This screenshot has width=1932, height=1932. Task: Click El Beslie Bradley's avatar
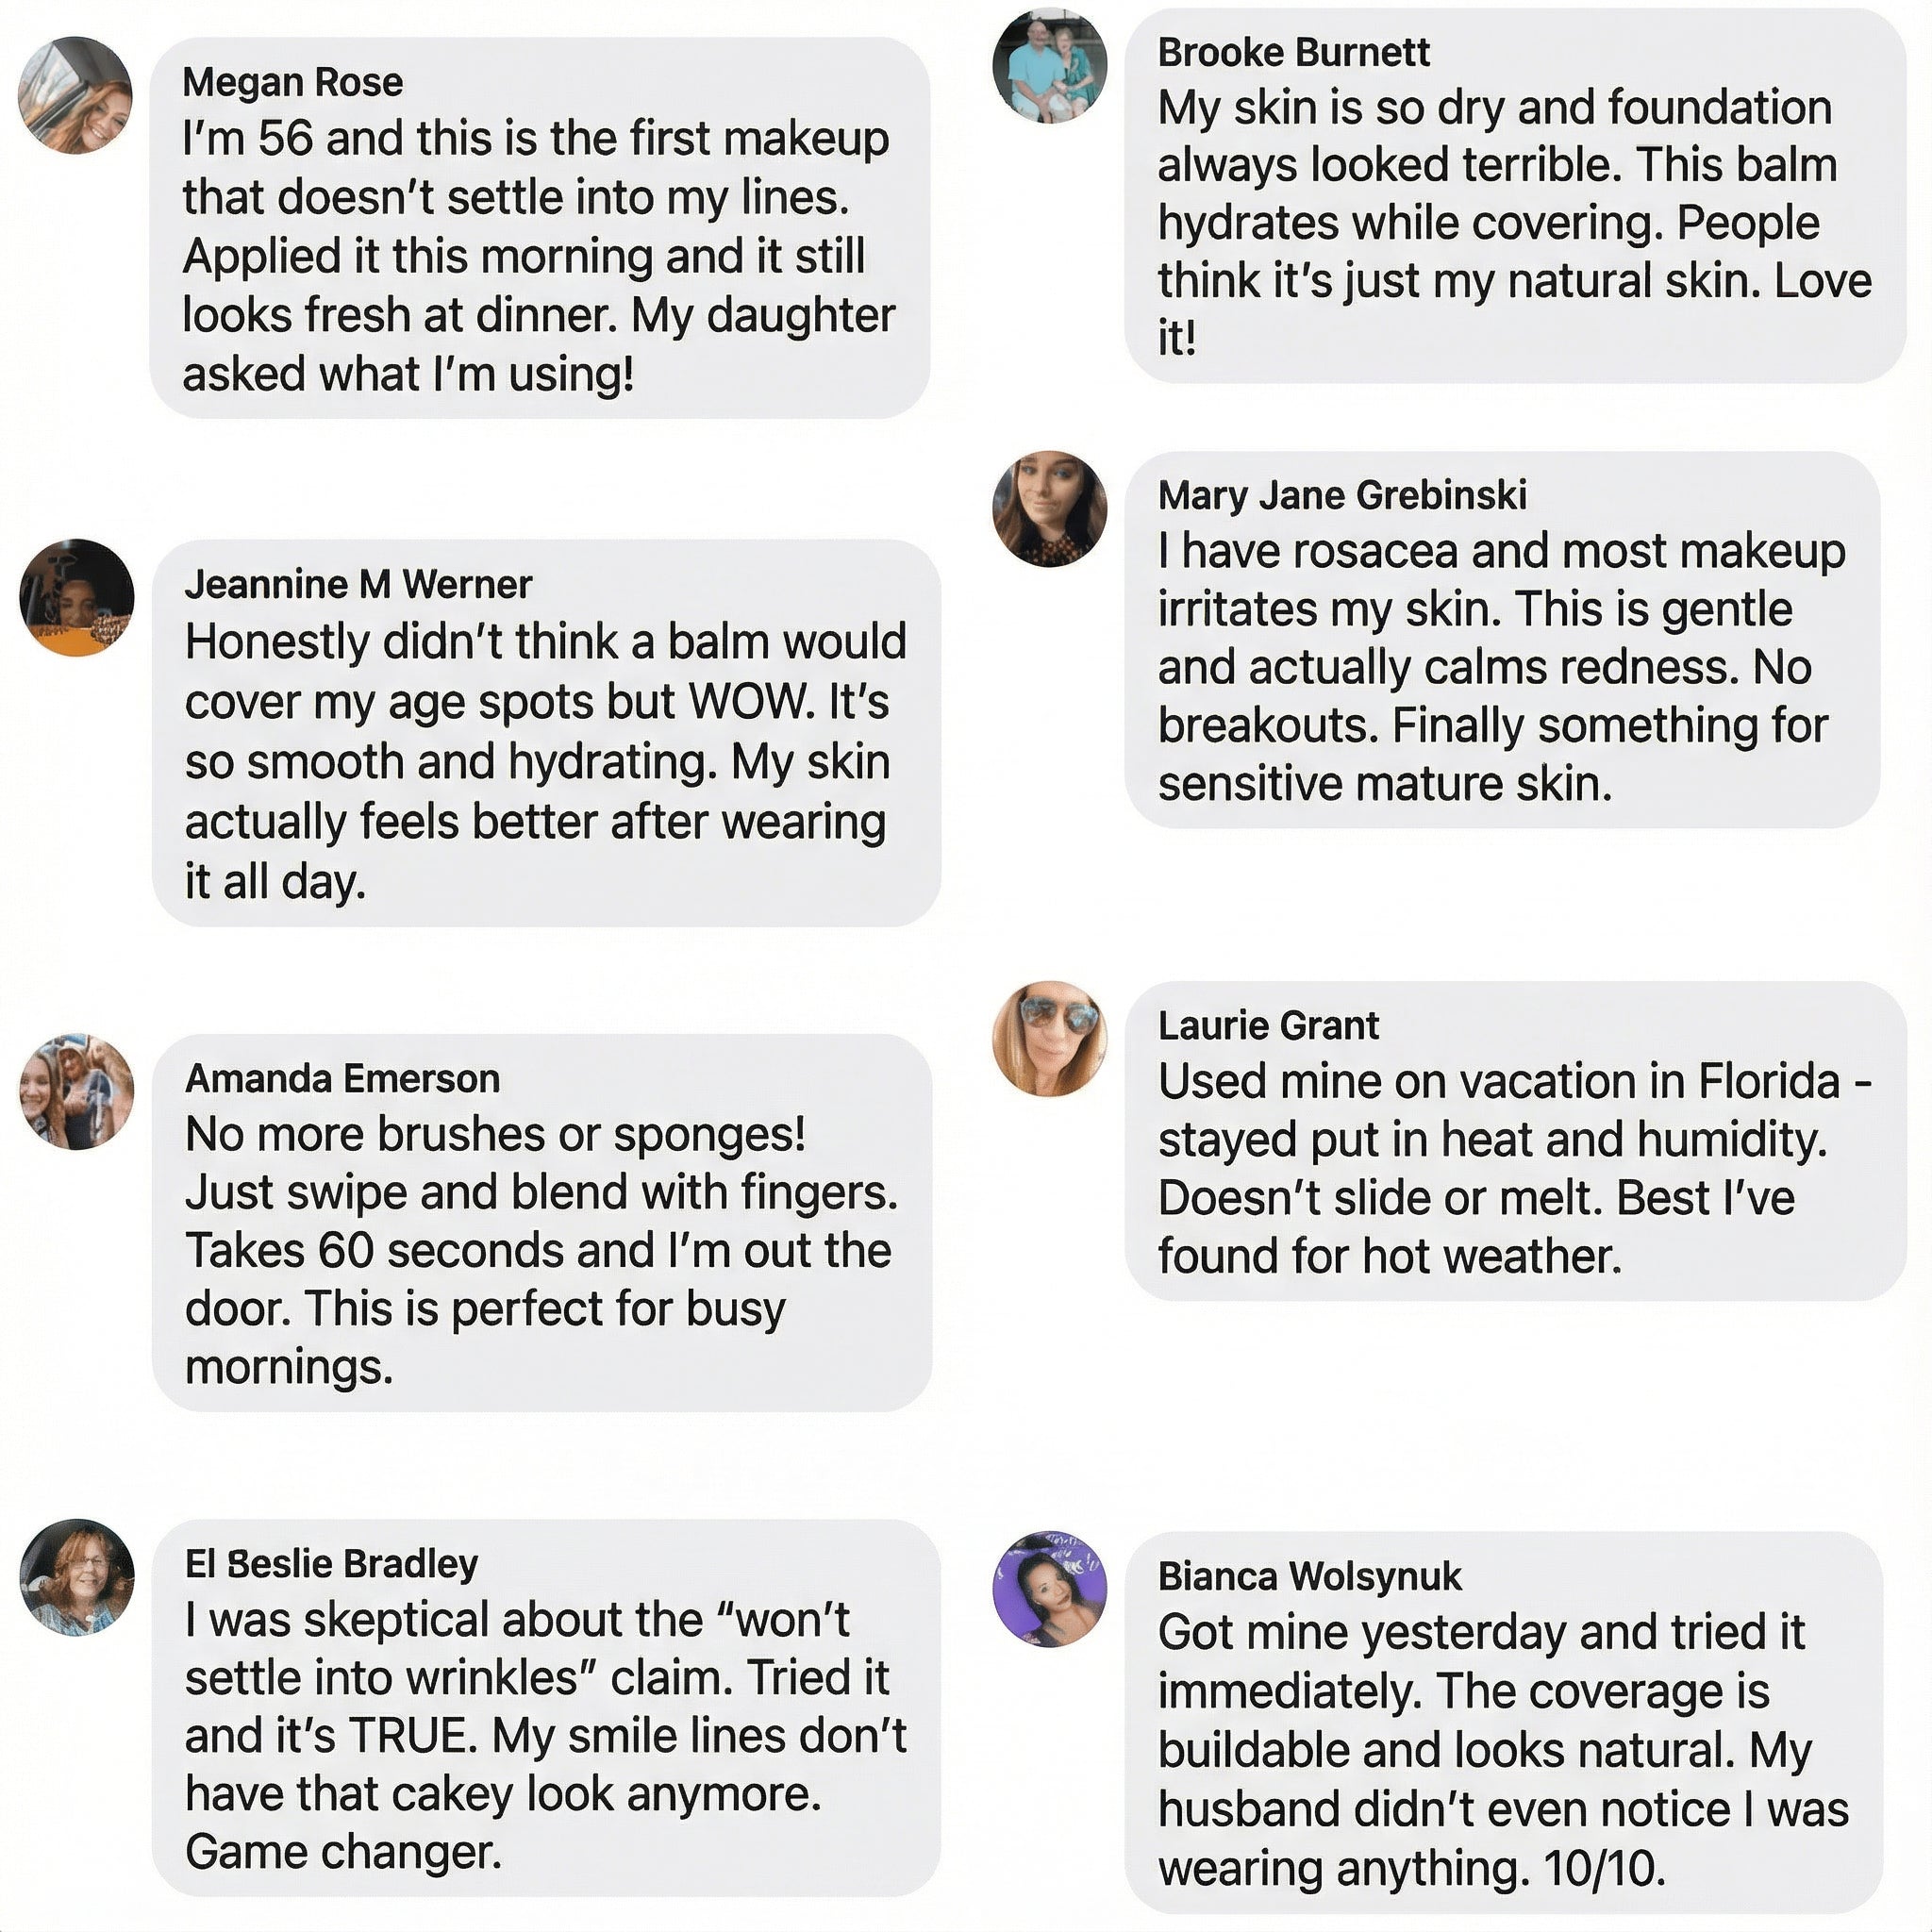pos(77,1577)
